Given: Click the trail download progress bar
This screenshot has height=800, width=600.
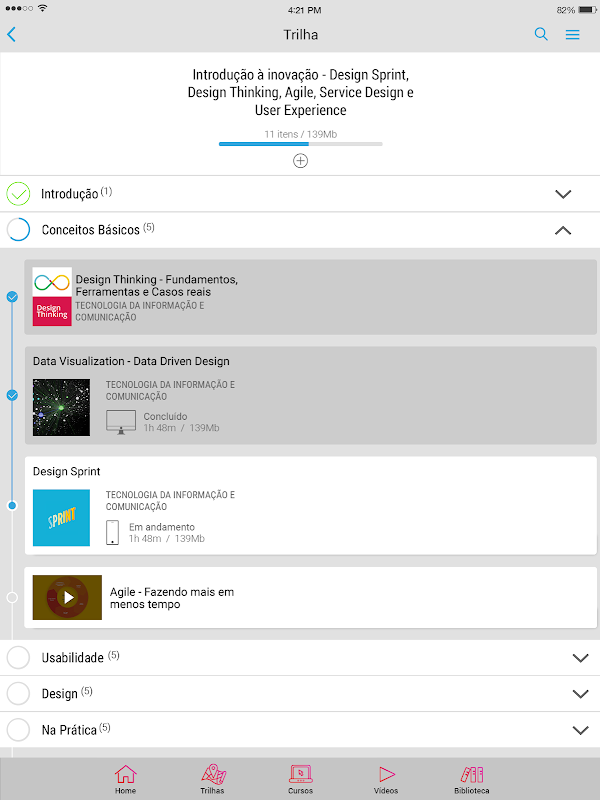Looking at the screenshot, I should point(300,144).
